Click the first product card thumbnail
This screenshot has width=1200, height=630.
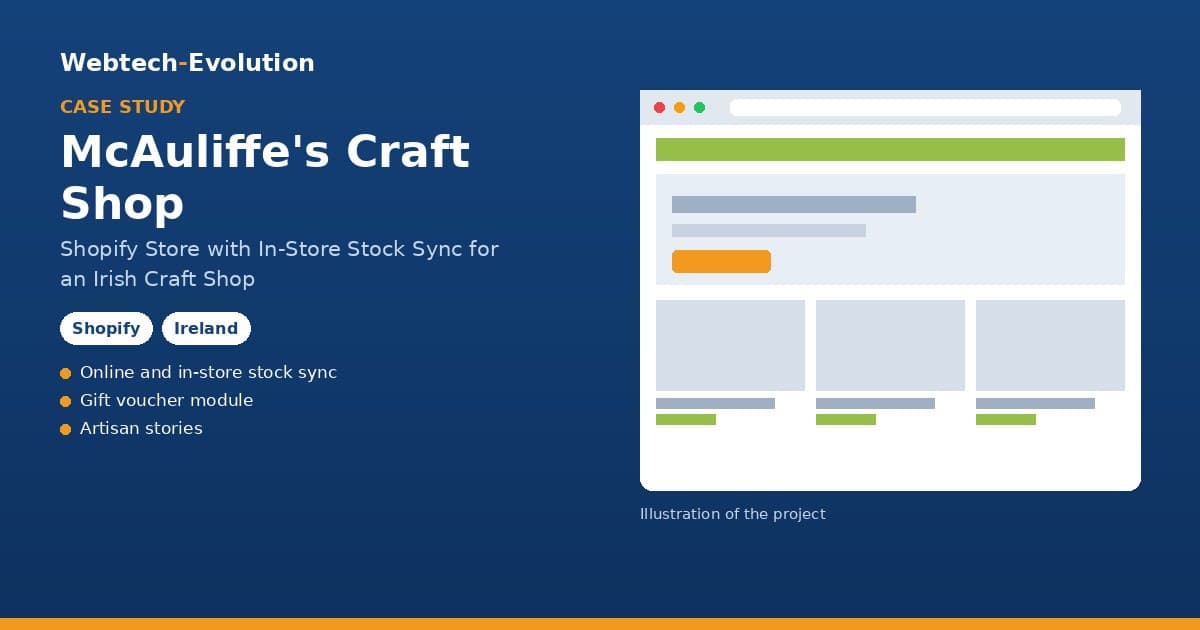click(730, 345)
